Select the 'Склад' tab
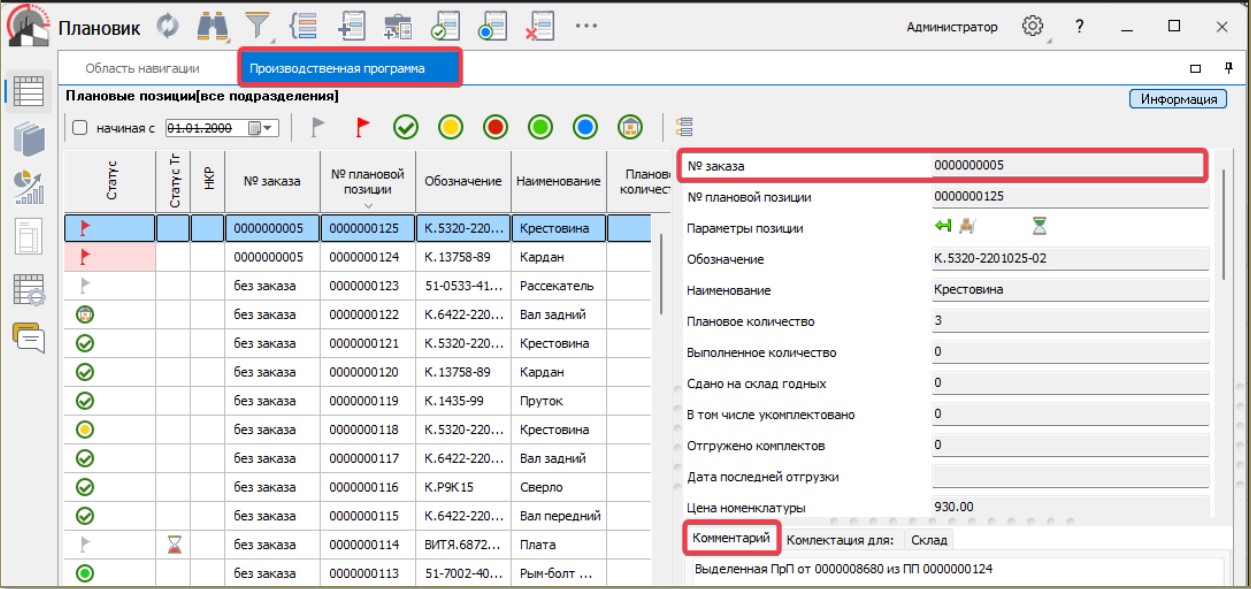The width and height of the screenshot is (1251, 589). 928,540
